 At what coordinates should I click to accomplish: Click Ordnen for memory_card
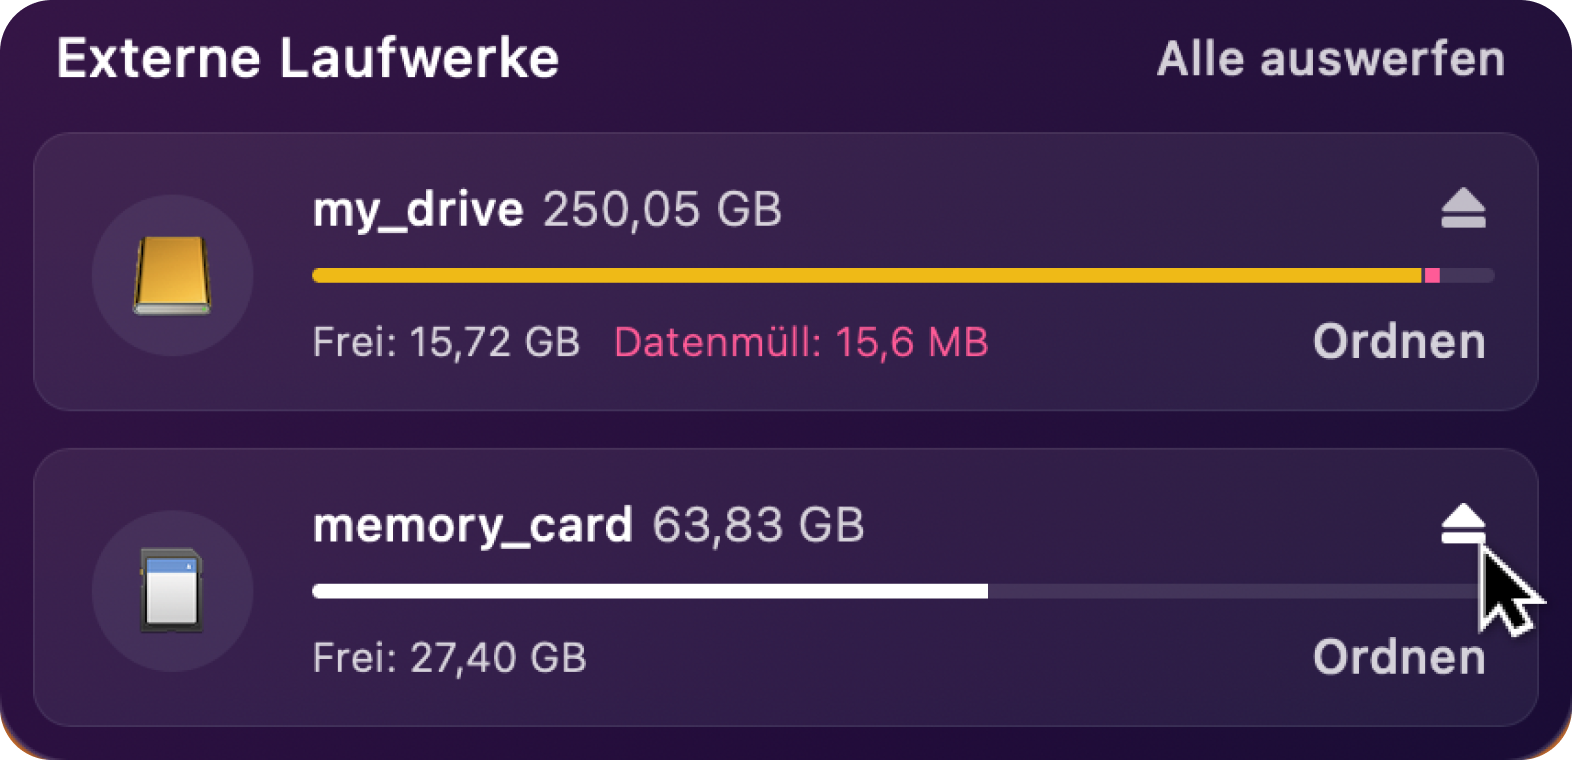[1399, 657]
